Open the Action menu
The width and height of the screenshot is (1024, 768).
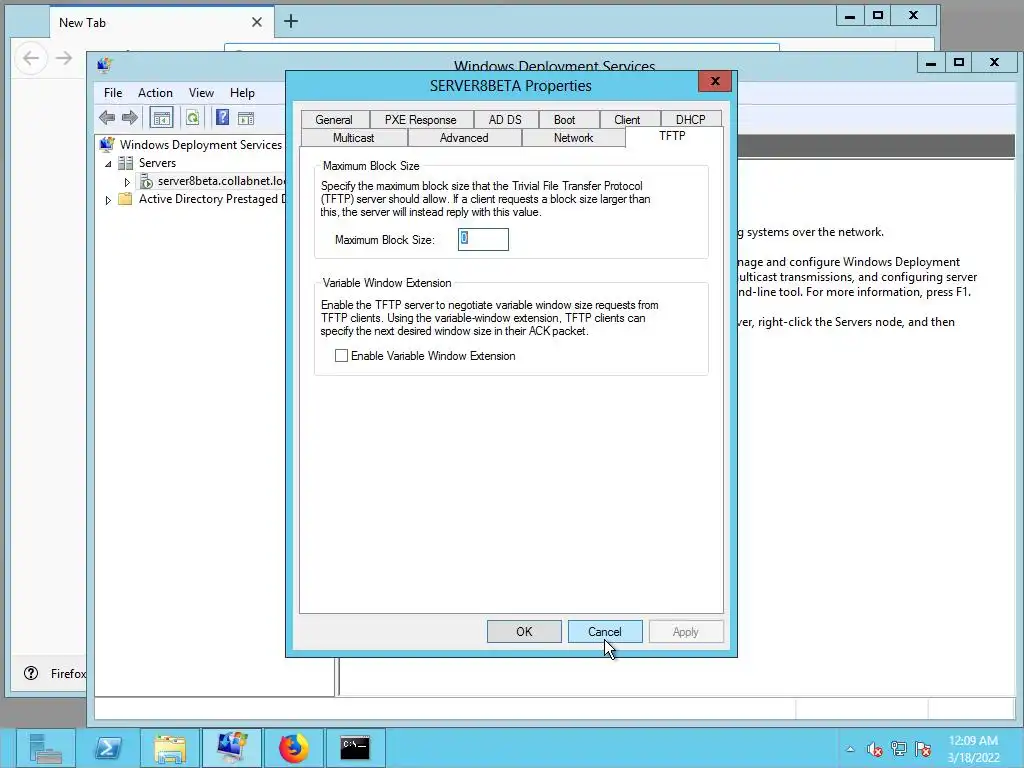tap(155, 93)
